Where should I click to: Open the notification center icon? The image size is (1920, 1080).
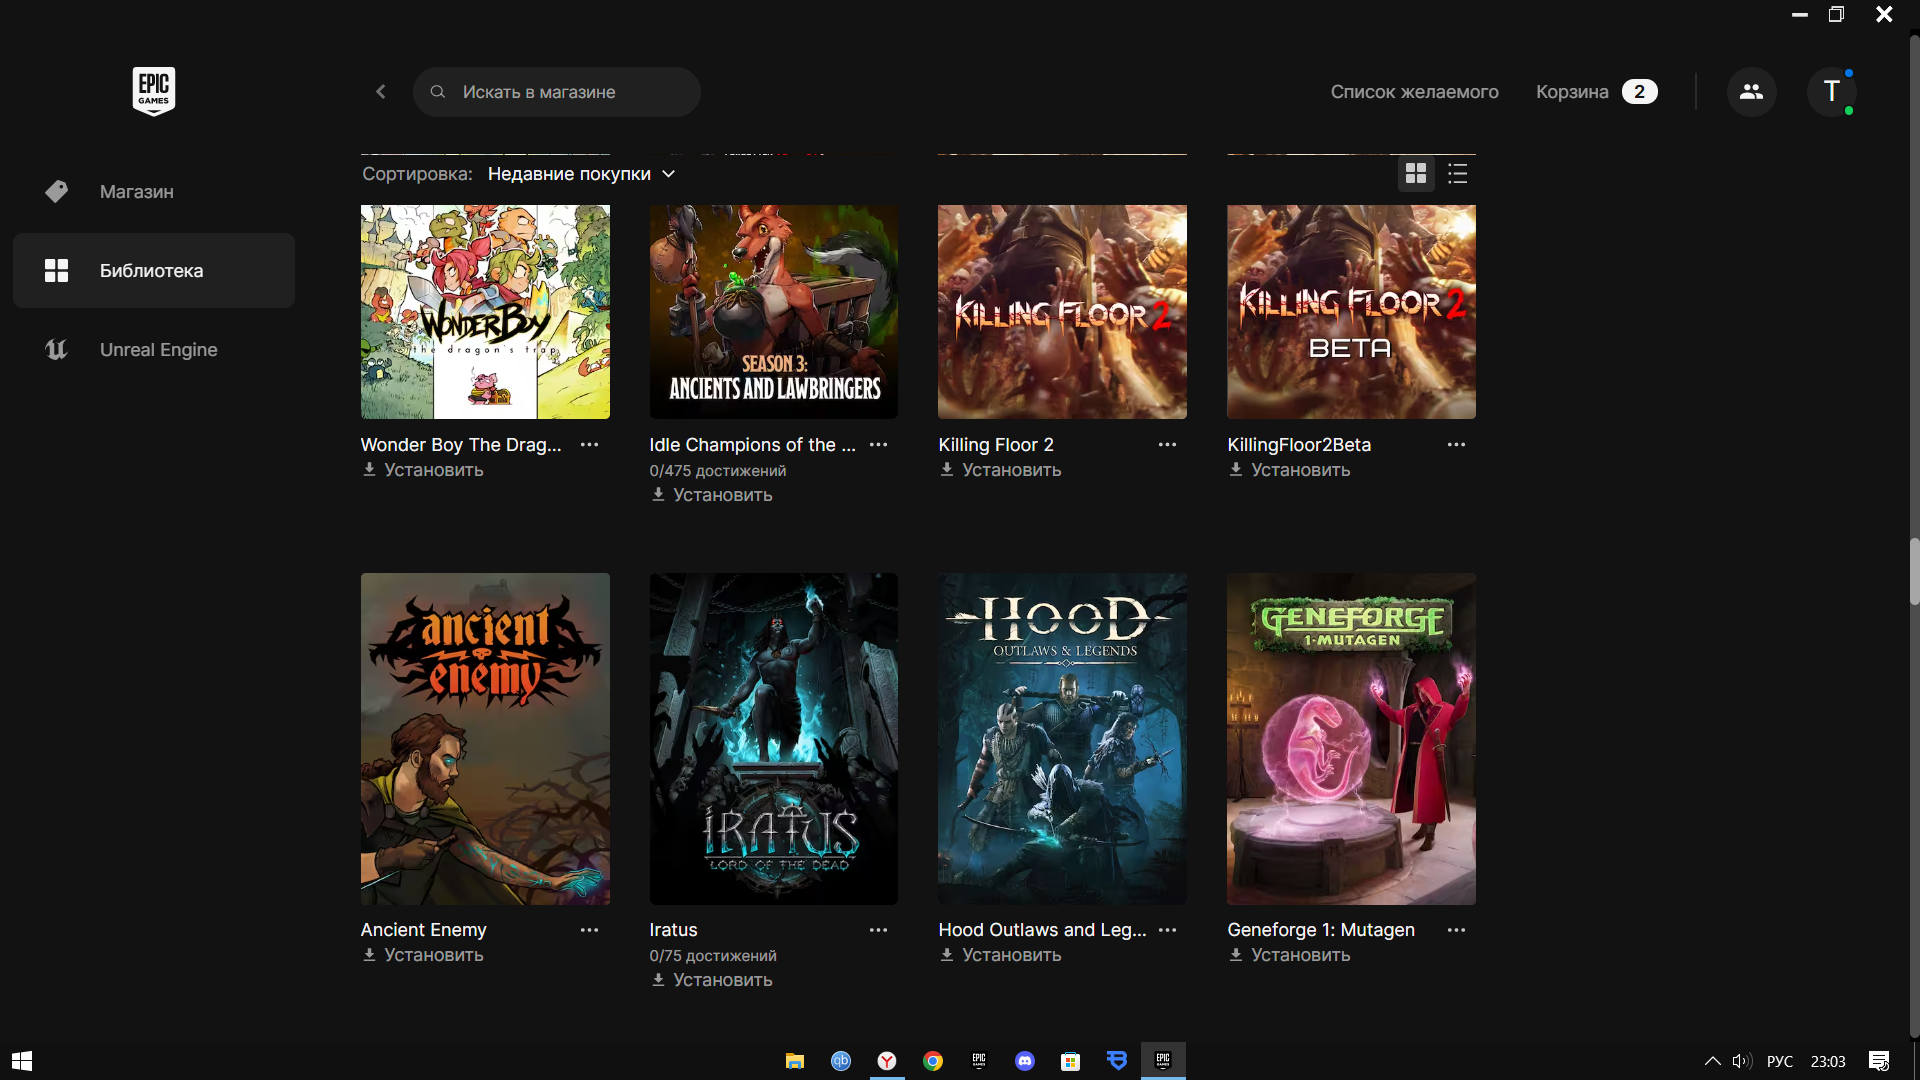tap(1879, 1061)
